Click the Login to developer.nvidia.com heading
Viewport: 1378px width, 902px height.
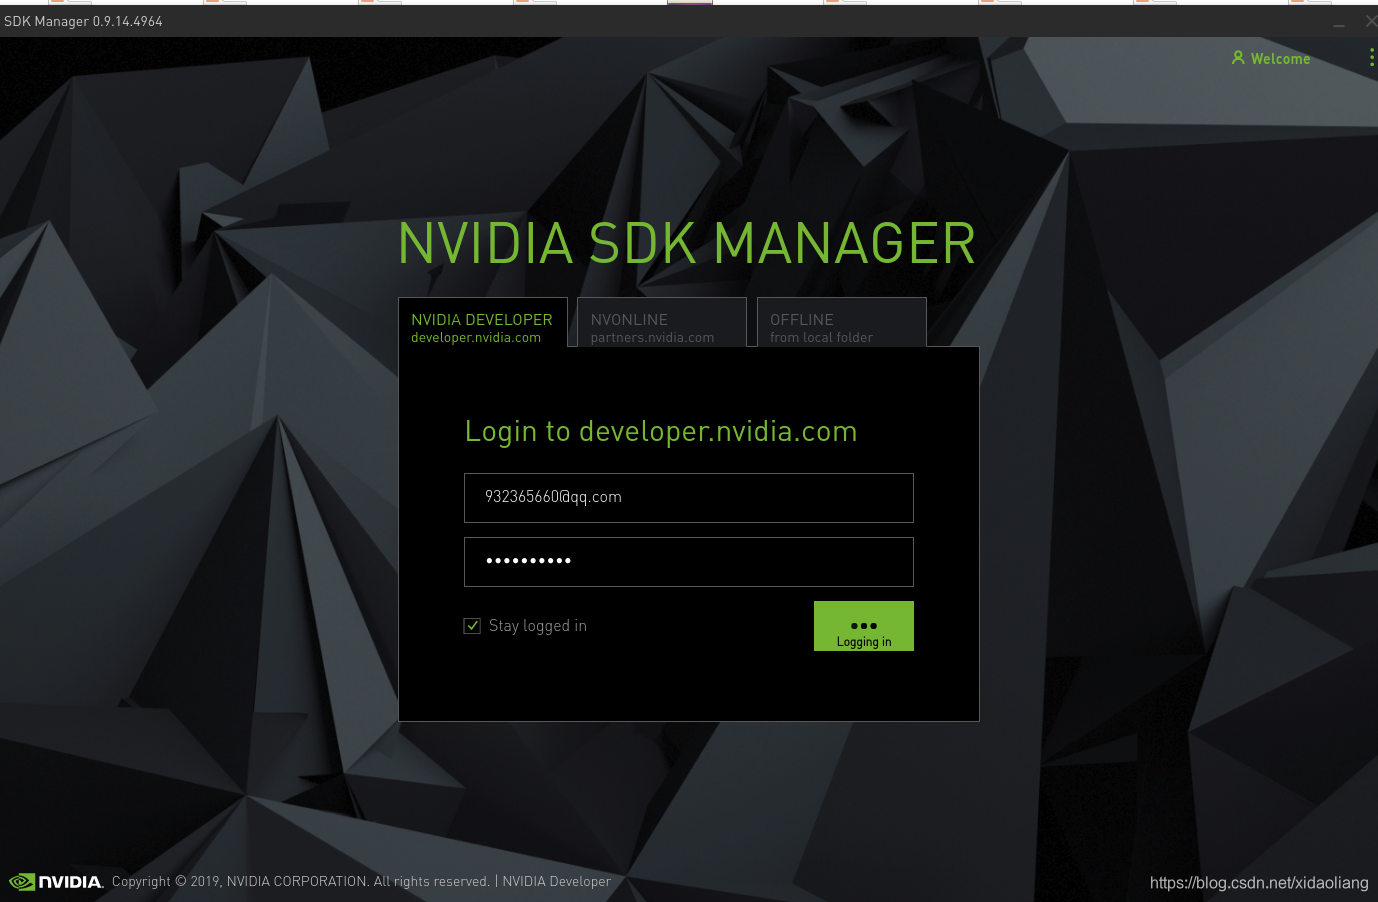pyautogui.click(x=661, y=431)
